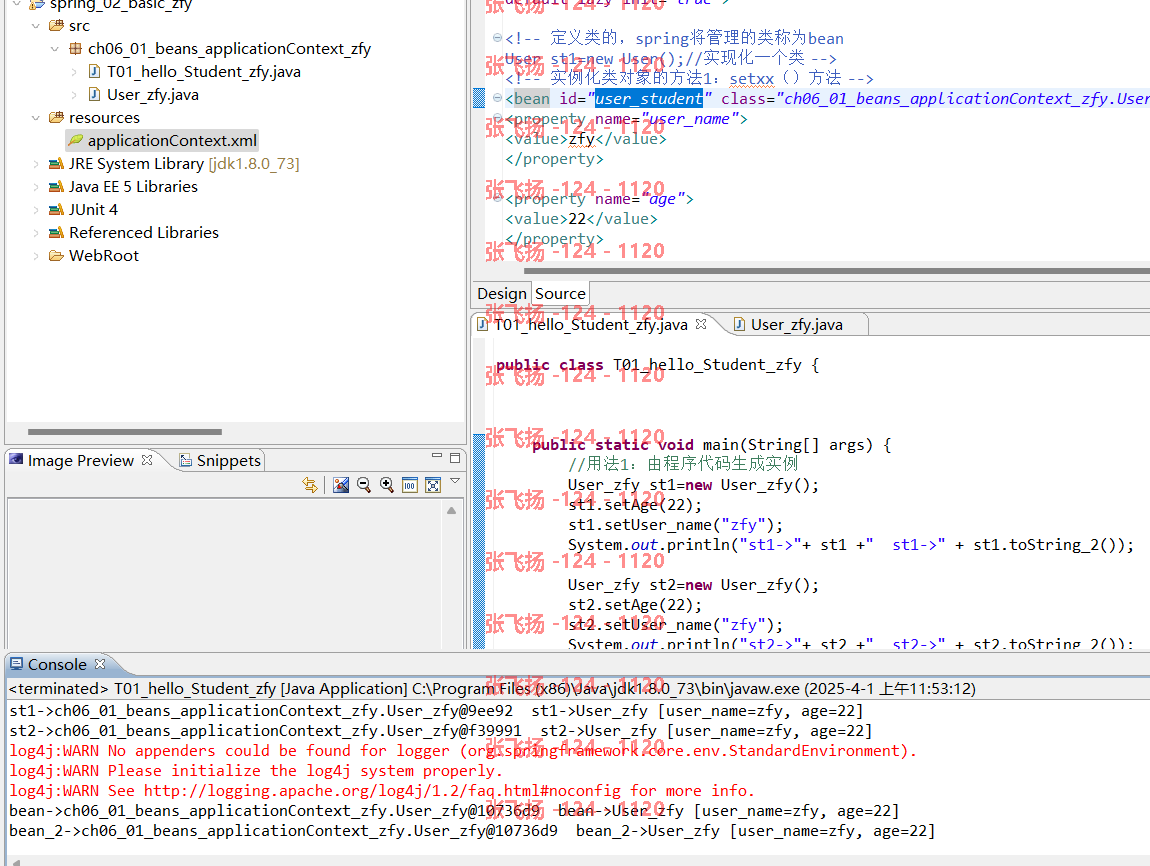The width and height of the screenshot is (1150, 866).
Task: Close the Console view tab
Action: pyautogui.click(x=100, y=664)
